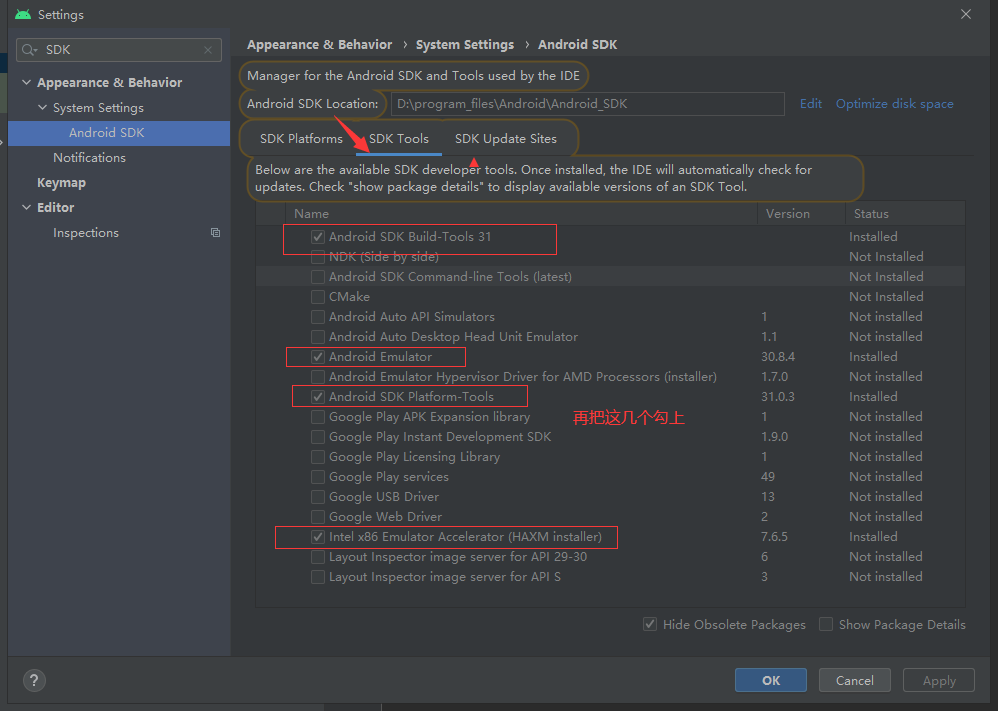Check Google Play Licensing Library
998x711 pixels.
(318, 457)
